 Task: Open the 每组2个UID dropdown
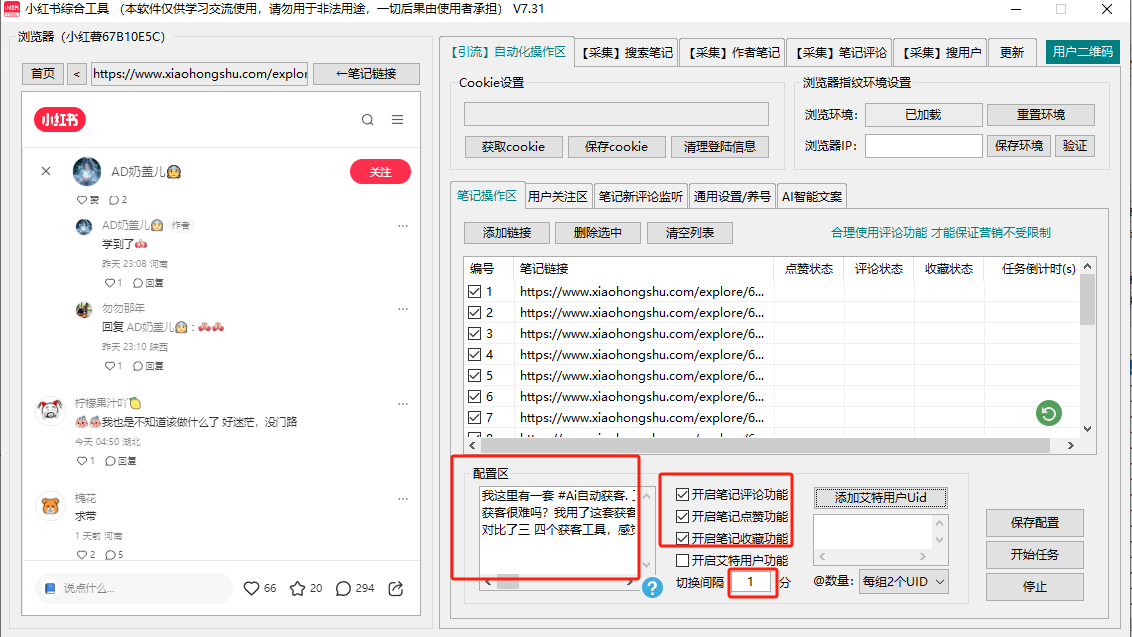pos(902,582)
